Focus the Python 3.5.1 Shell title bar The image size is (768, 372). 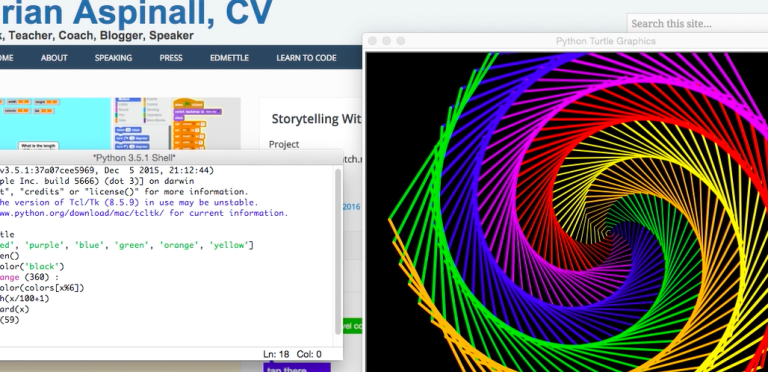pos(171,158)
